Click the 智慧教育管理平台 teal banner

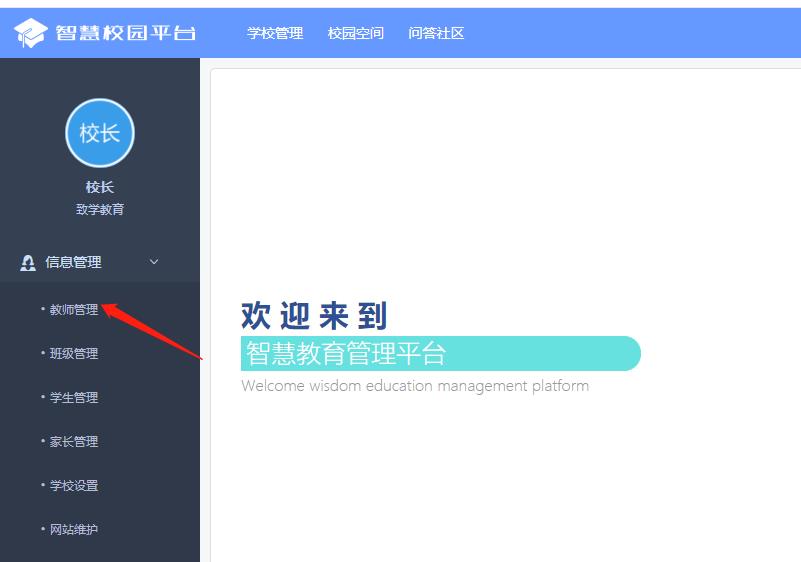pyautogui.click(x=440, y=354)
